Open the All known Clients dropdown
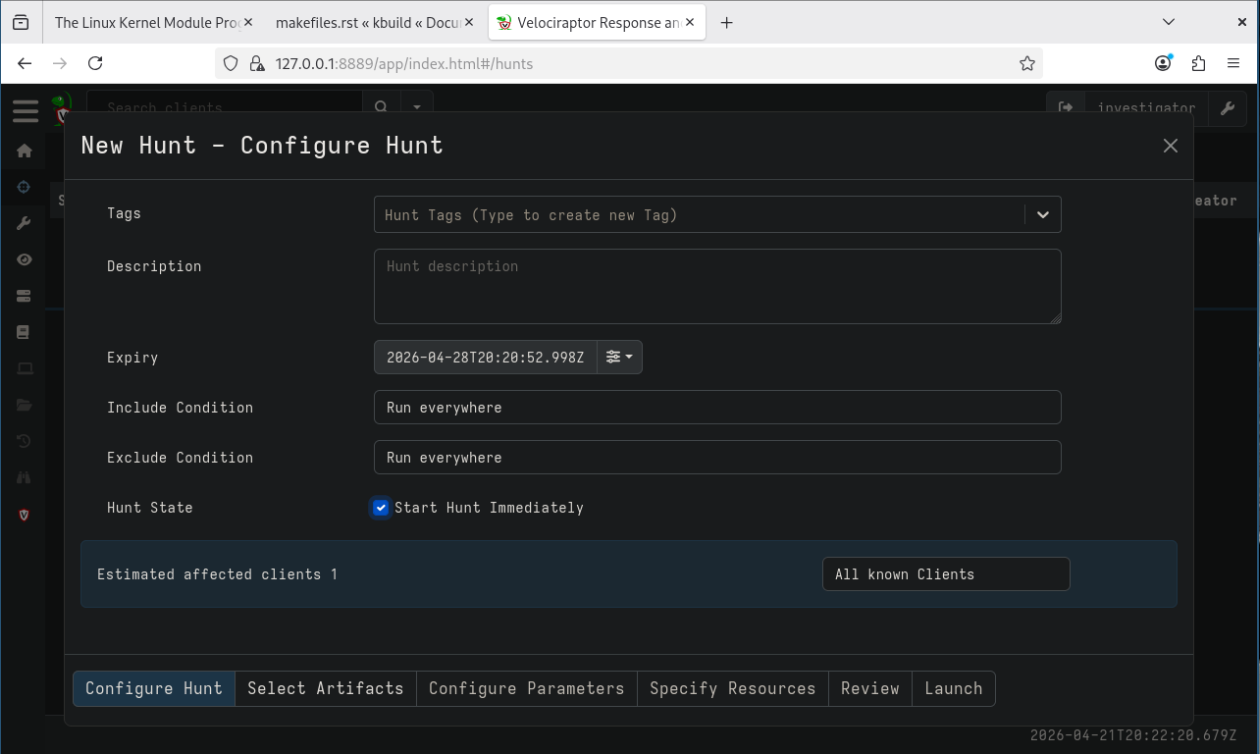 tap(946, 574)
